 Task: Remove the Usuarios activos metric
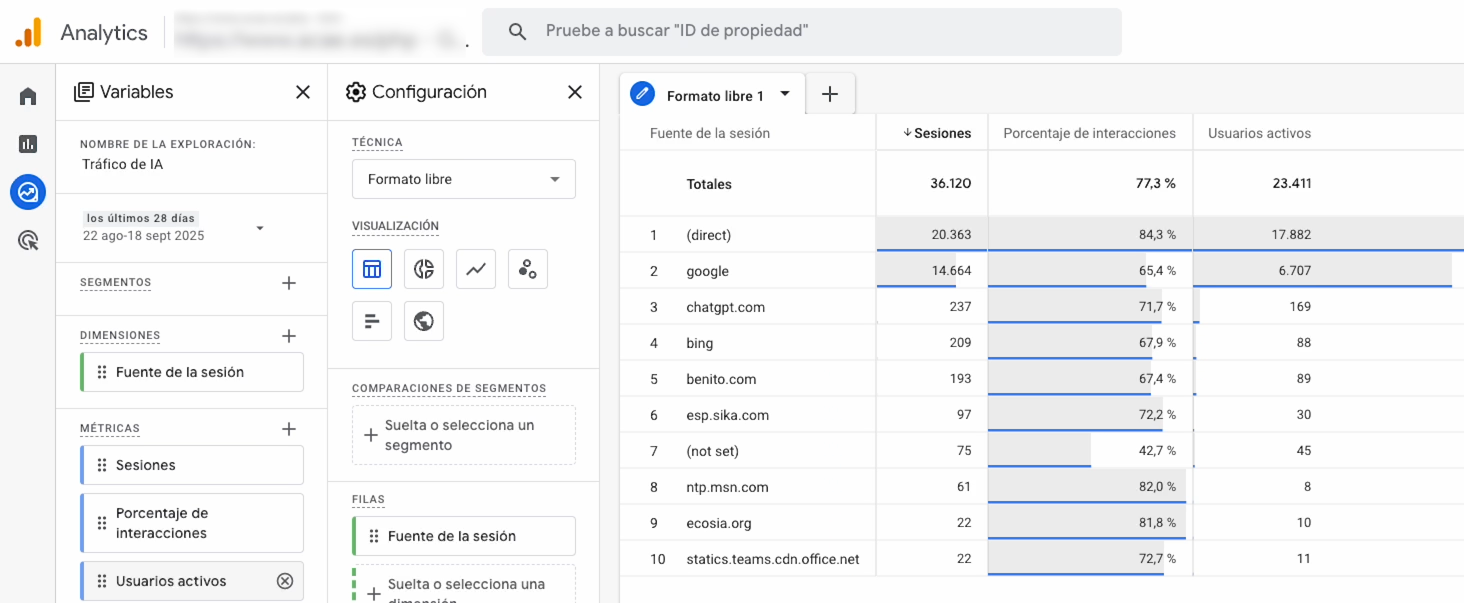(x=285, y=581)
